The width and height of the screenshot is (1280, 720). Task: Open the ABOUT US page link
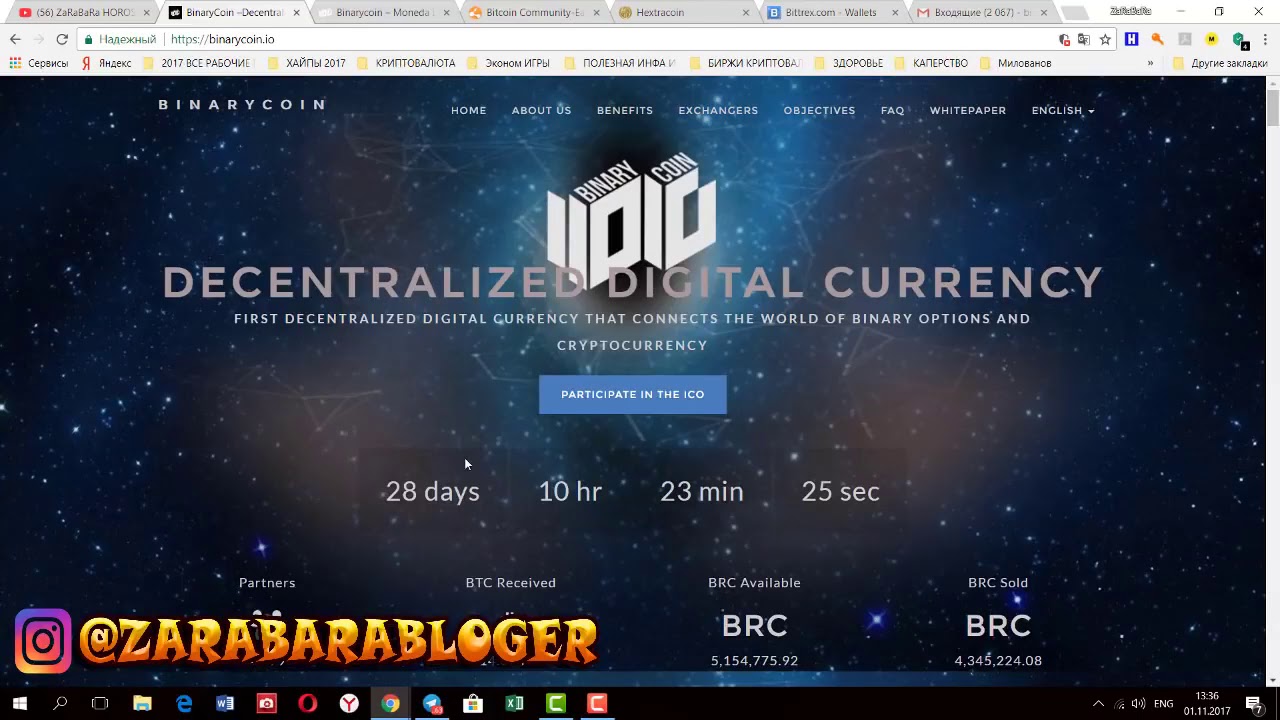pyautogui.click(x=542, y=110)
